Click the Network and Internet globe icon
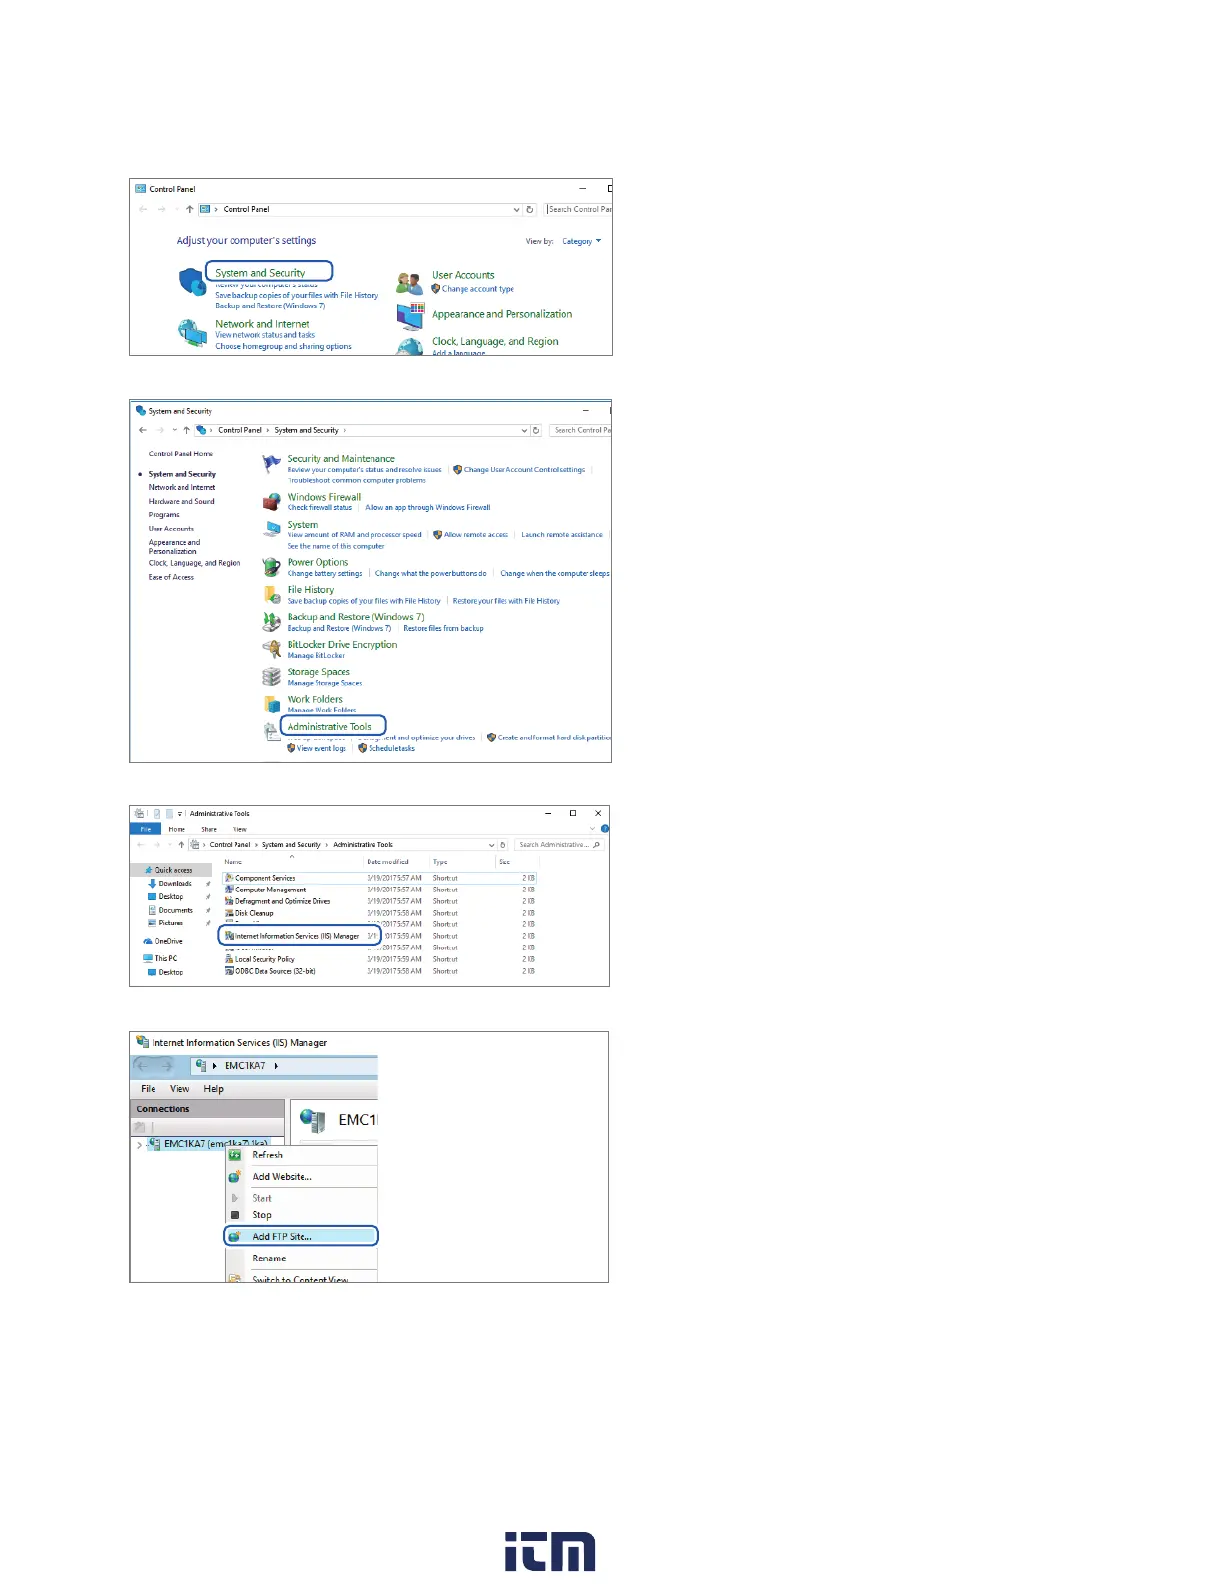 click(192, 332)
